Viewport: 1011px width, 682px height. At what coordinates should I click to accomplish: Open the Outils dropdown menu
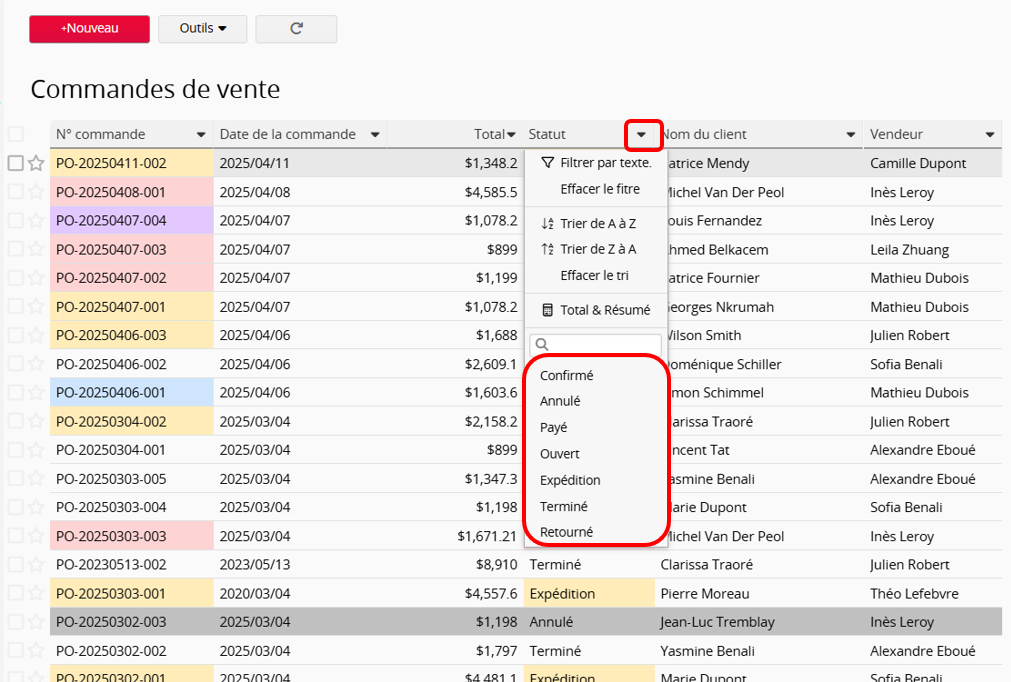(x=202, y=29)
